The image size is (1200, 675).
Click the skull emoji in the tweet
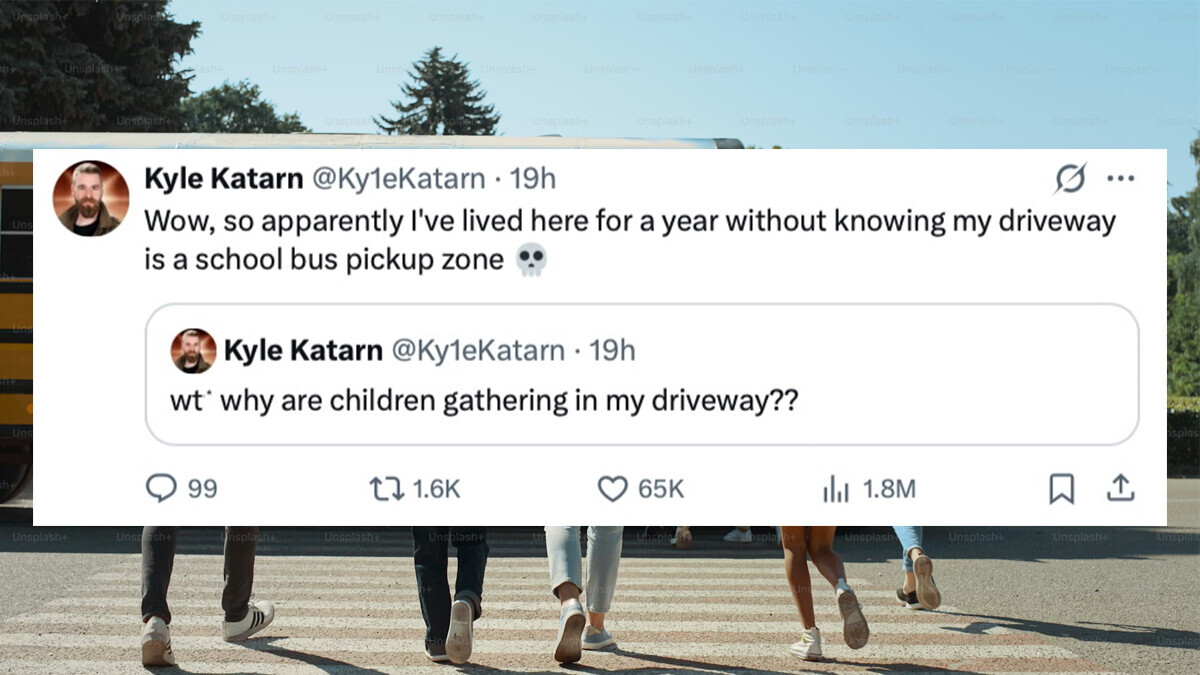[531, 261]
